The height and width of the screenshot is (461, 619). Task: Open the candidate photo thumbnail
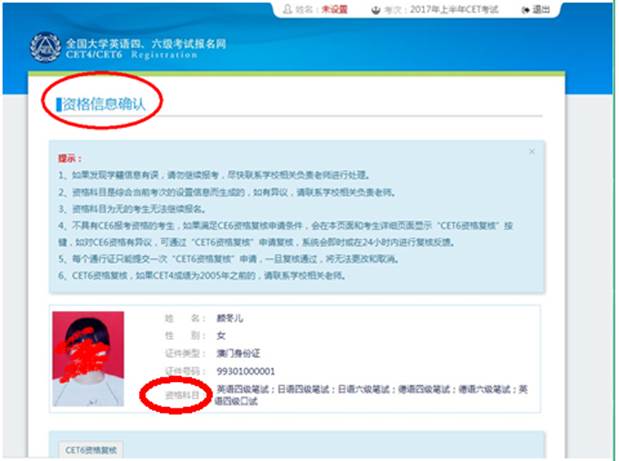tap(88, 359)
